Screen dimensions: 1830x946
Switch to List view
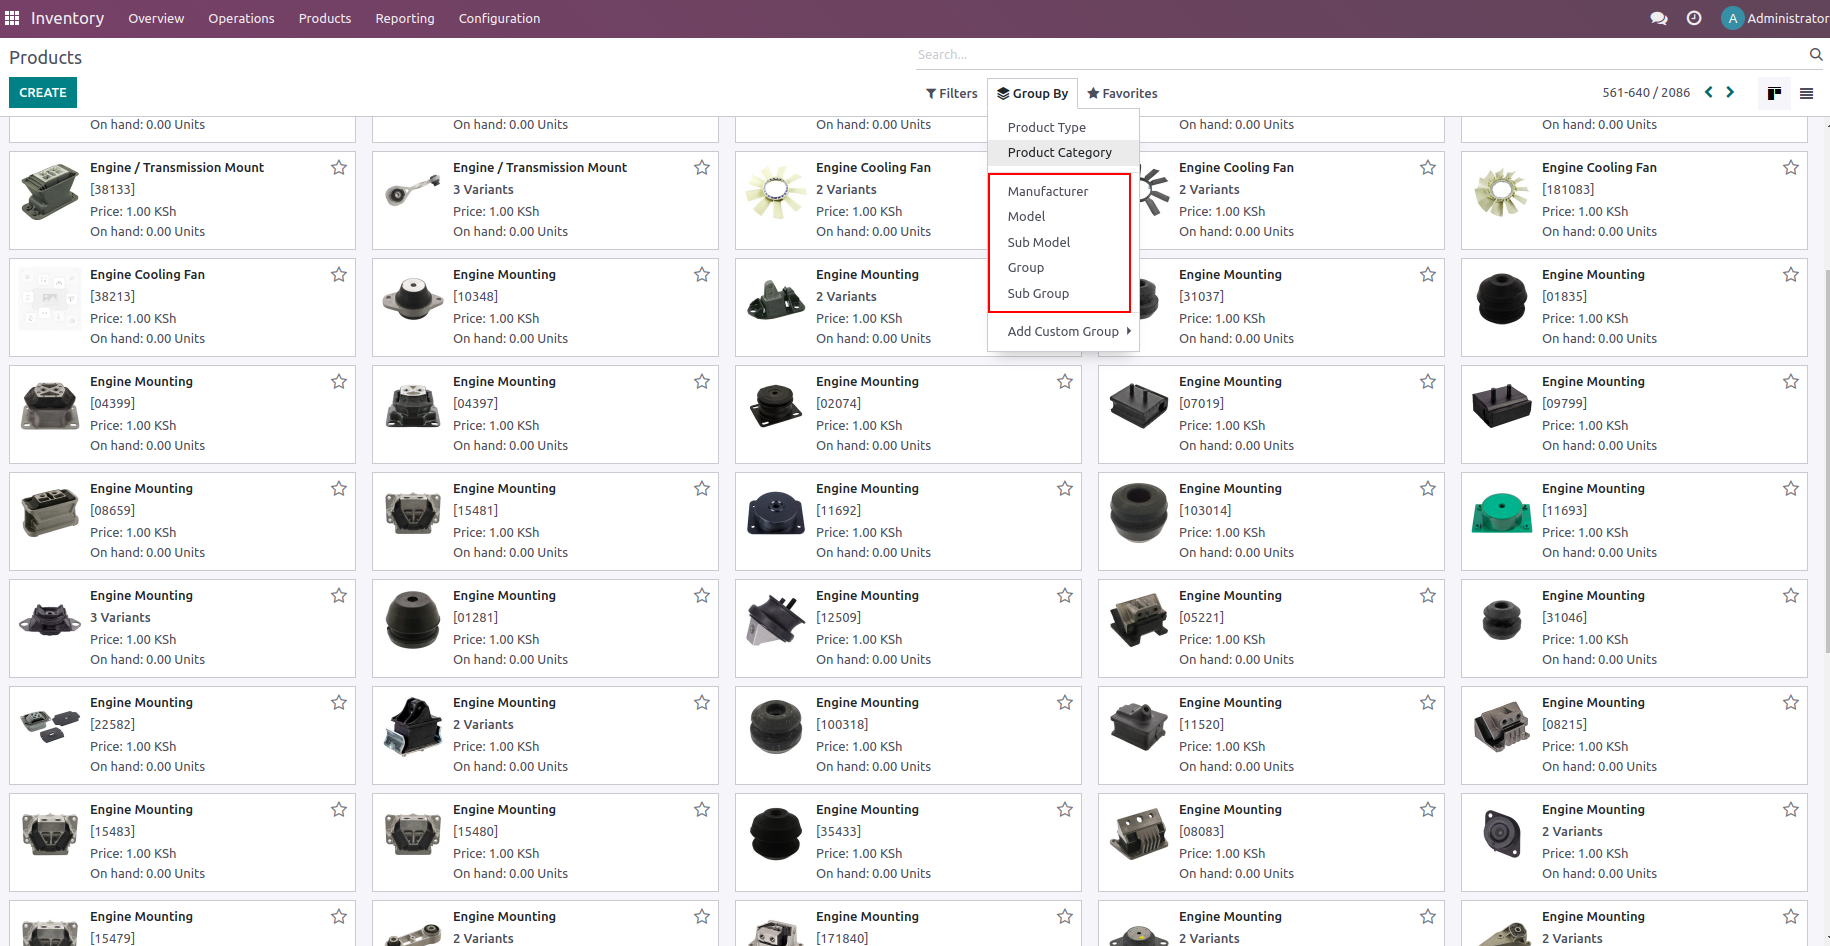point(1806,93)
